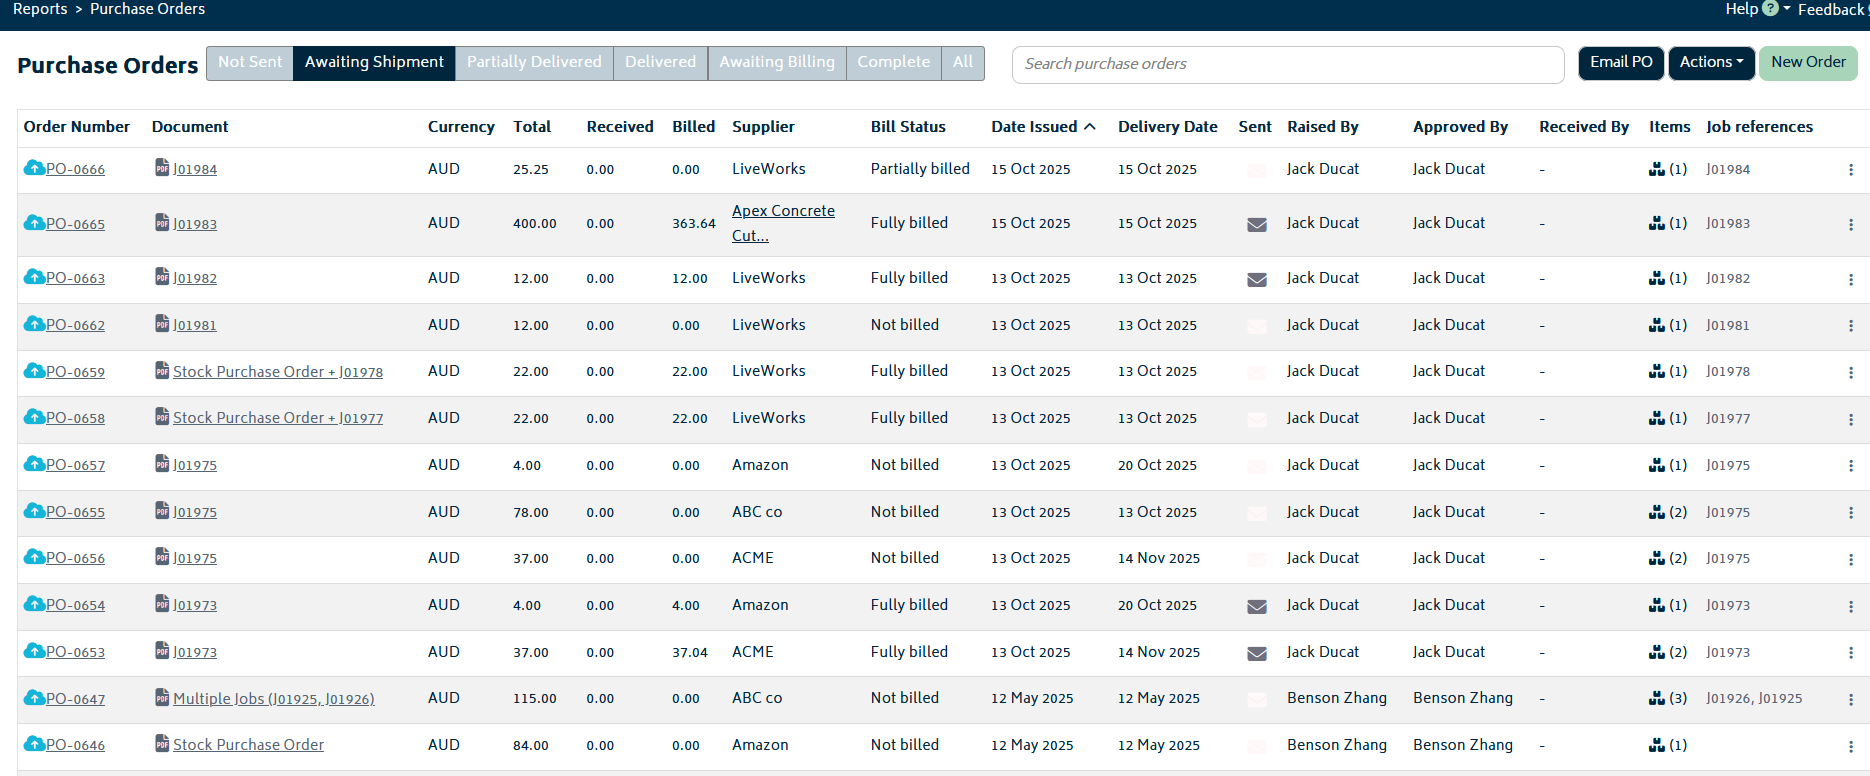Focus the Search purchase orders field
Screen dimensions: 1870x776
1287,64
